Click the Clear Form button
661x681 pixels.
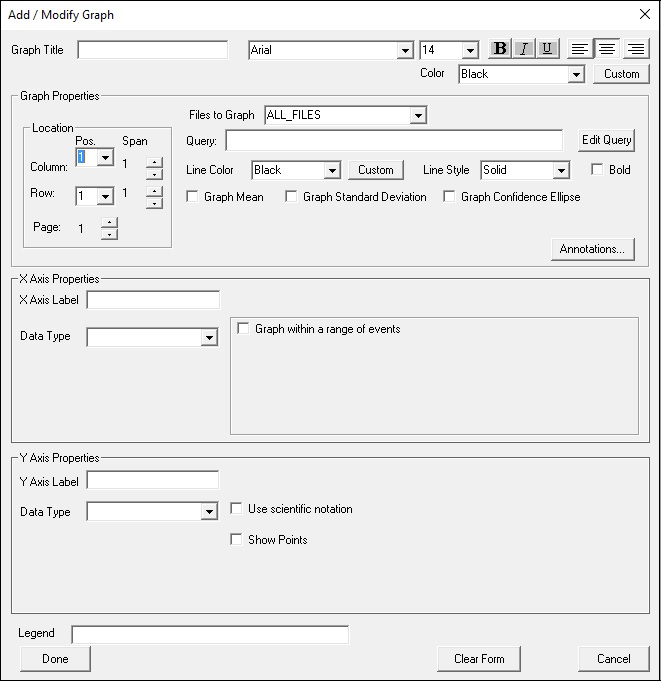[479, 658]
